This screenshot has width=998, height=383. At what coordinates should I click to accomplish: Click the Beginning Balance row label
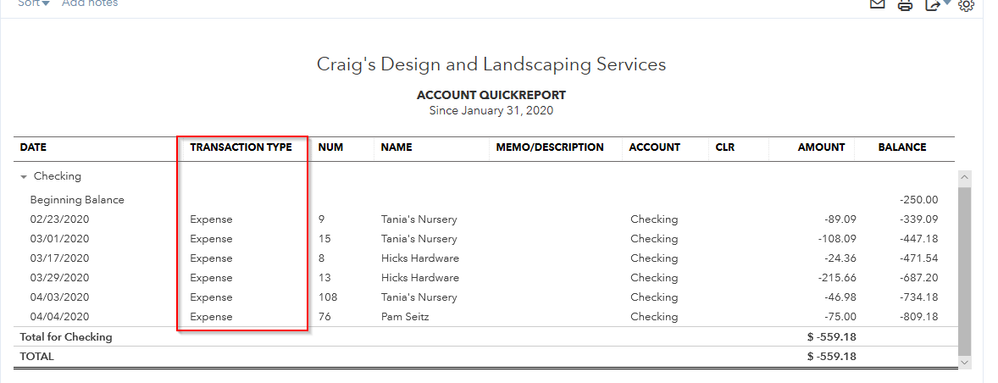point(77,200)
